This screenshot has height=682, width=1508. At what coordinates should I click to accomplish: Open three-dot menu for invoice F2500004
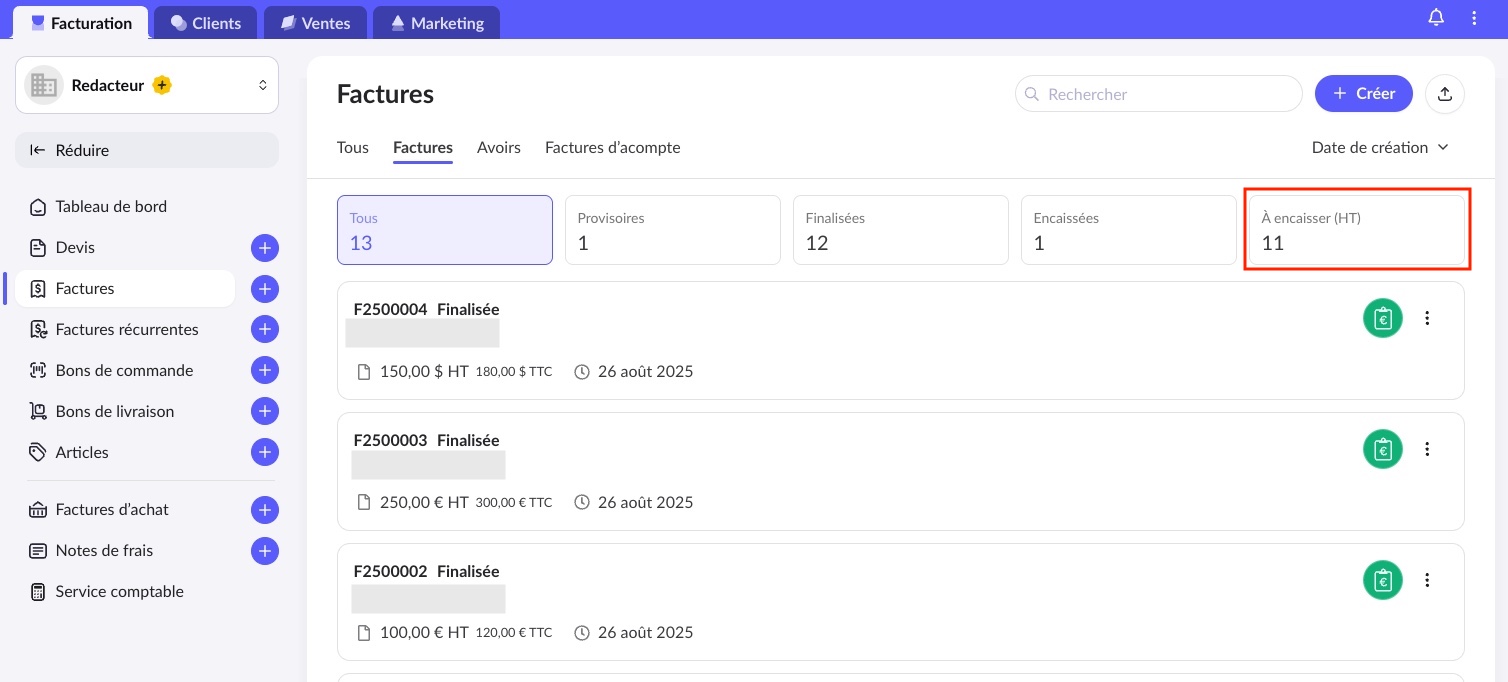[x=1427, y=318]
